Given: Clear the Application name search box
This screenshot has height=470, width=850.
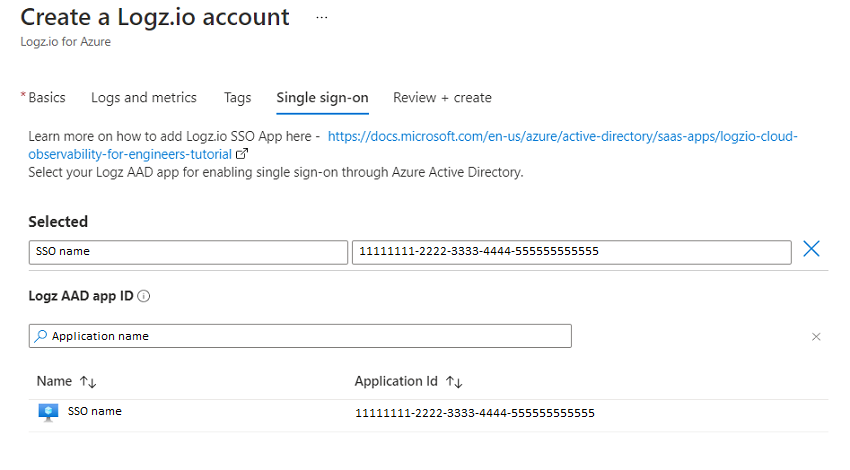Looking at the screenshot, I should 816,337.
